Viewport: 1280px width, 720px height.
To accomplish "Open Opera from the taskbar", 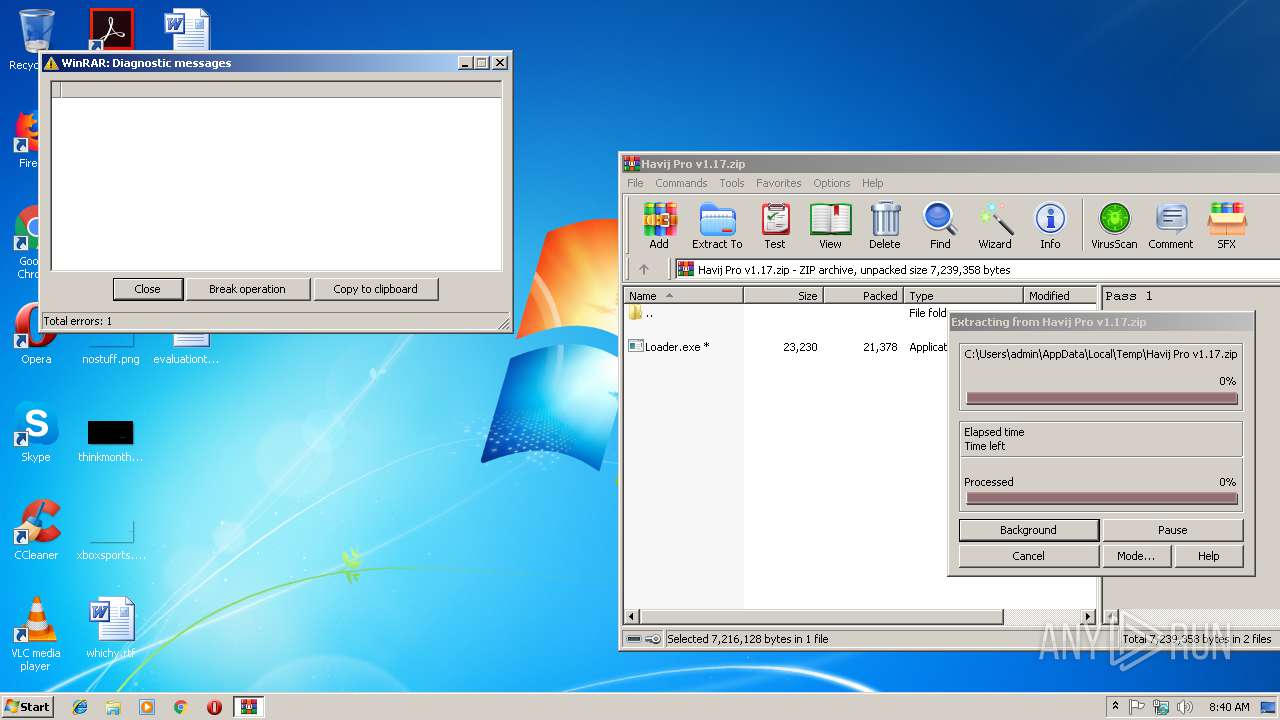I will click(214, 707).
